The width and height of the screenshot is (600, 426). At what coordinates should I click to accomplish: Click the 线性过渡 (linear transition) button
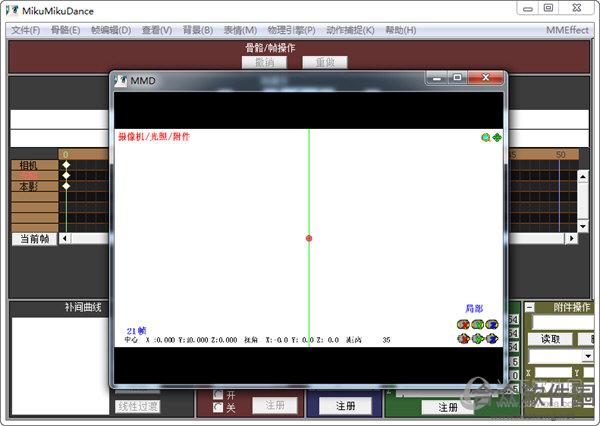coord(138,406)
